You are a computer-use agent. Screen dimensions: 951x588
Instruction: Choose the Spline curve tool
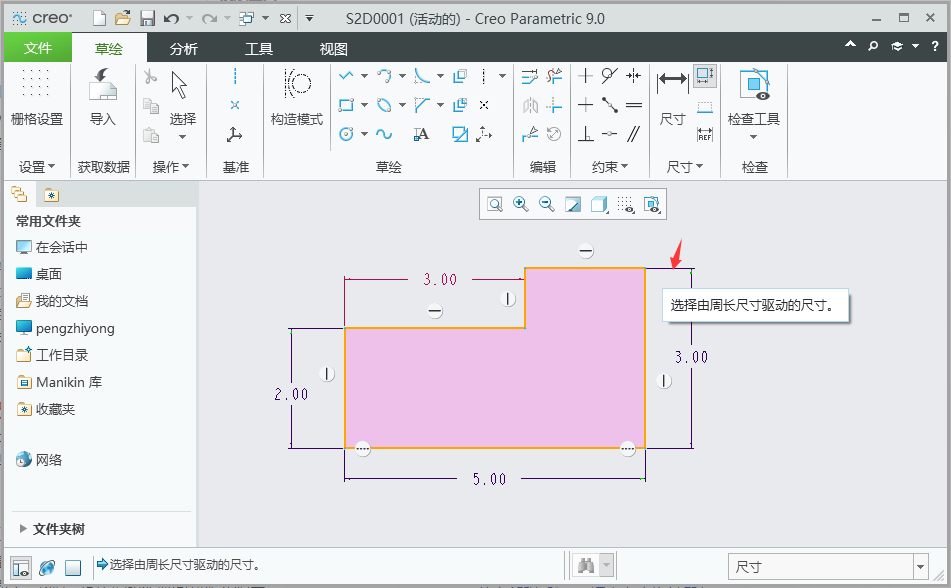[x=384, y=134]
